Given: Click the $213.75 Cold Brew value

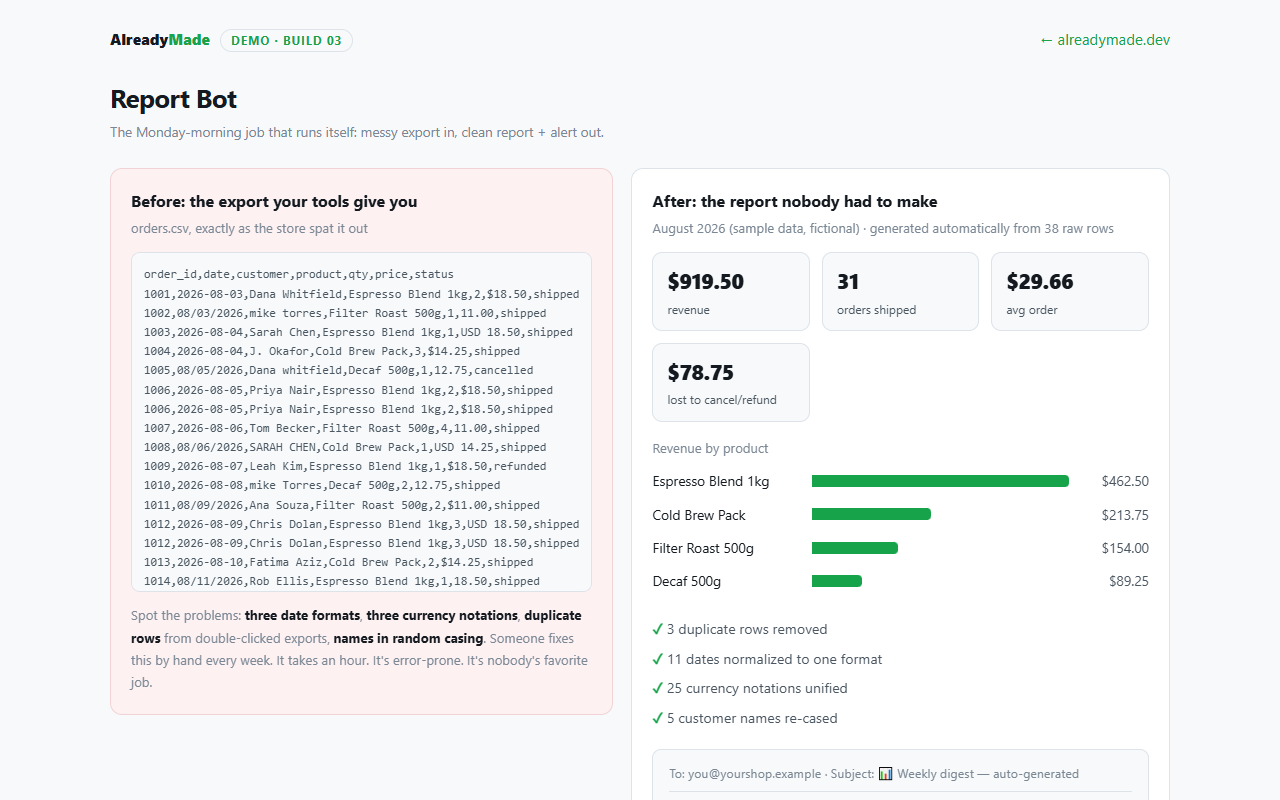Looking at the screenshot, I should 1125,515.
